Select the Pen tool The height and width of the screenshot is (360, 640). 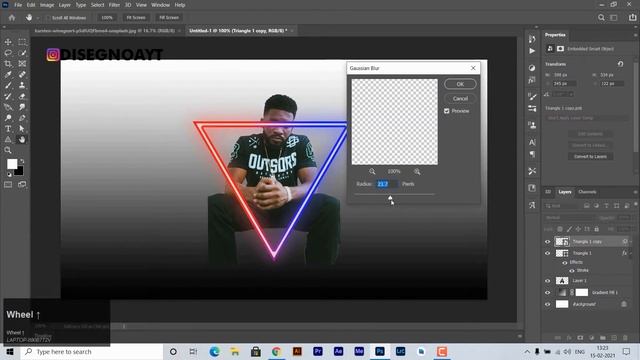click(x=22, y=118)
